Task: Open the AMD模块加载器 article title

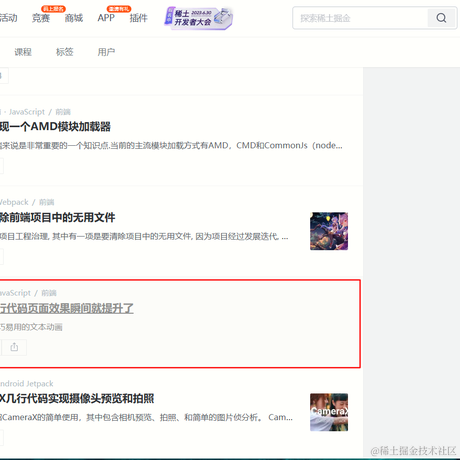Action: point(55,127)
